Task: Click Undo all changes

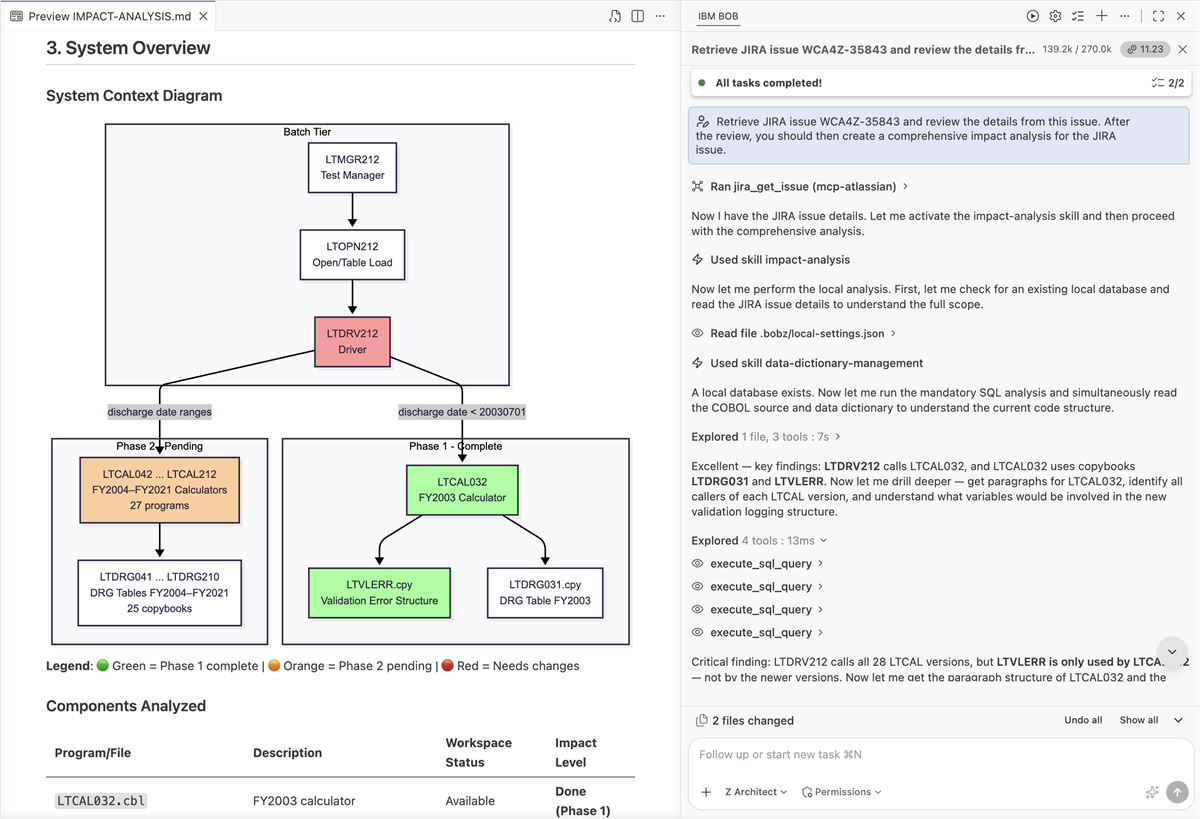Action: (1083, 720)
